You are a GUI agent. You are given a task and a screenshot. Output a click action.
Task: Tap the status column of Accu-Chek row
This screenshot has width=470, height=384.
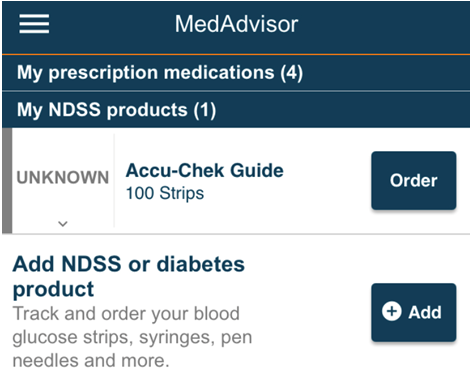[x=63, y=181]
